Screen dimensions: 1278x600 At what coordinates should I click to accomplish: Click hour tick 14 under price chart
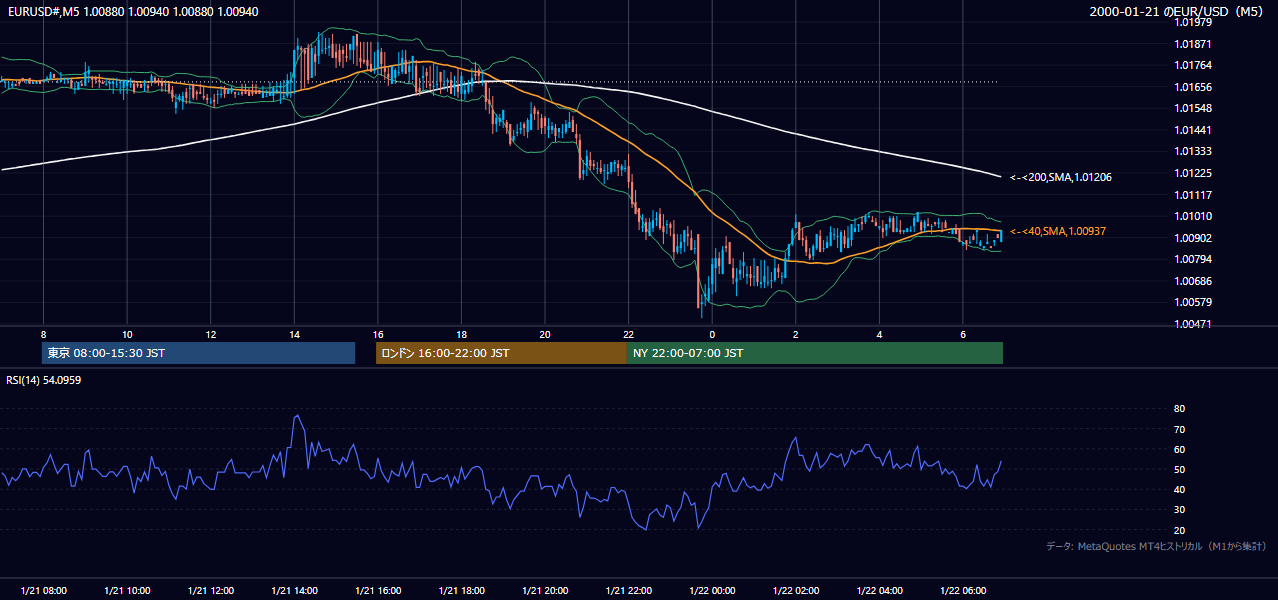294,334
